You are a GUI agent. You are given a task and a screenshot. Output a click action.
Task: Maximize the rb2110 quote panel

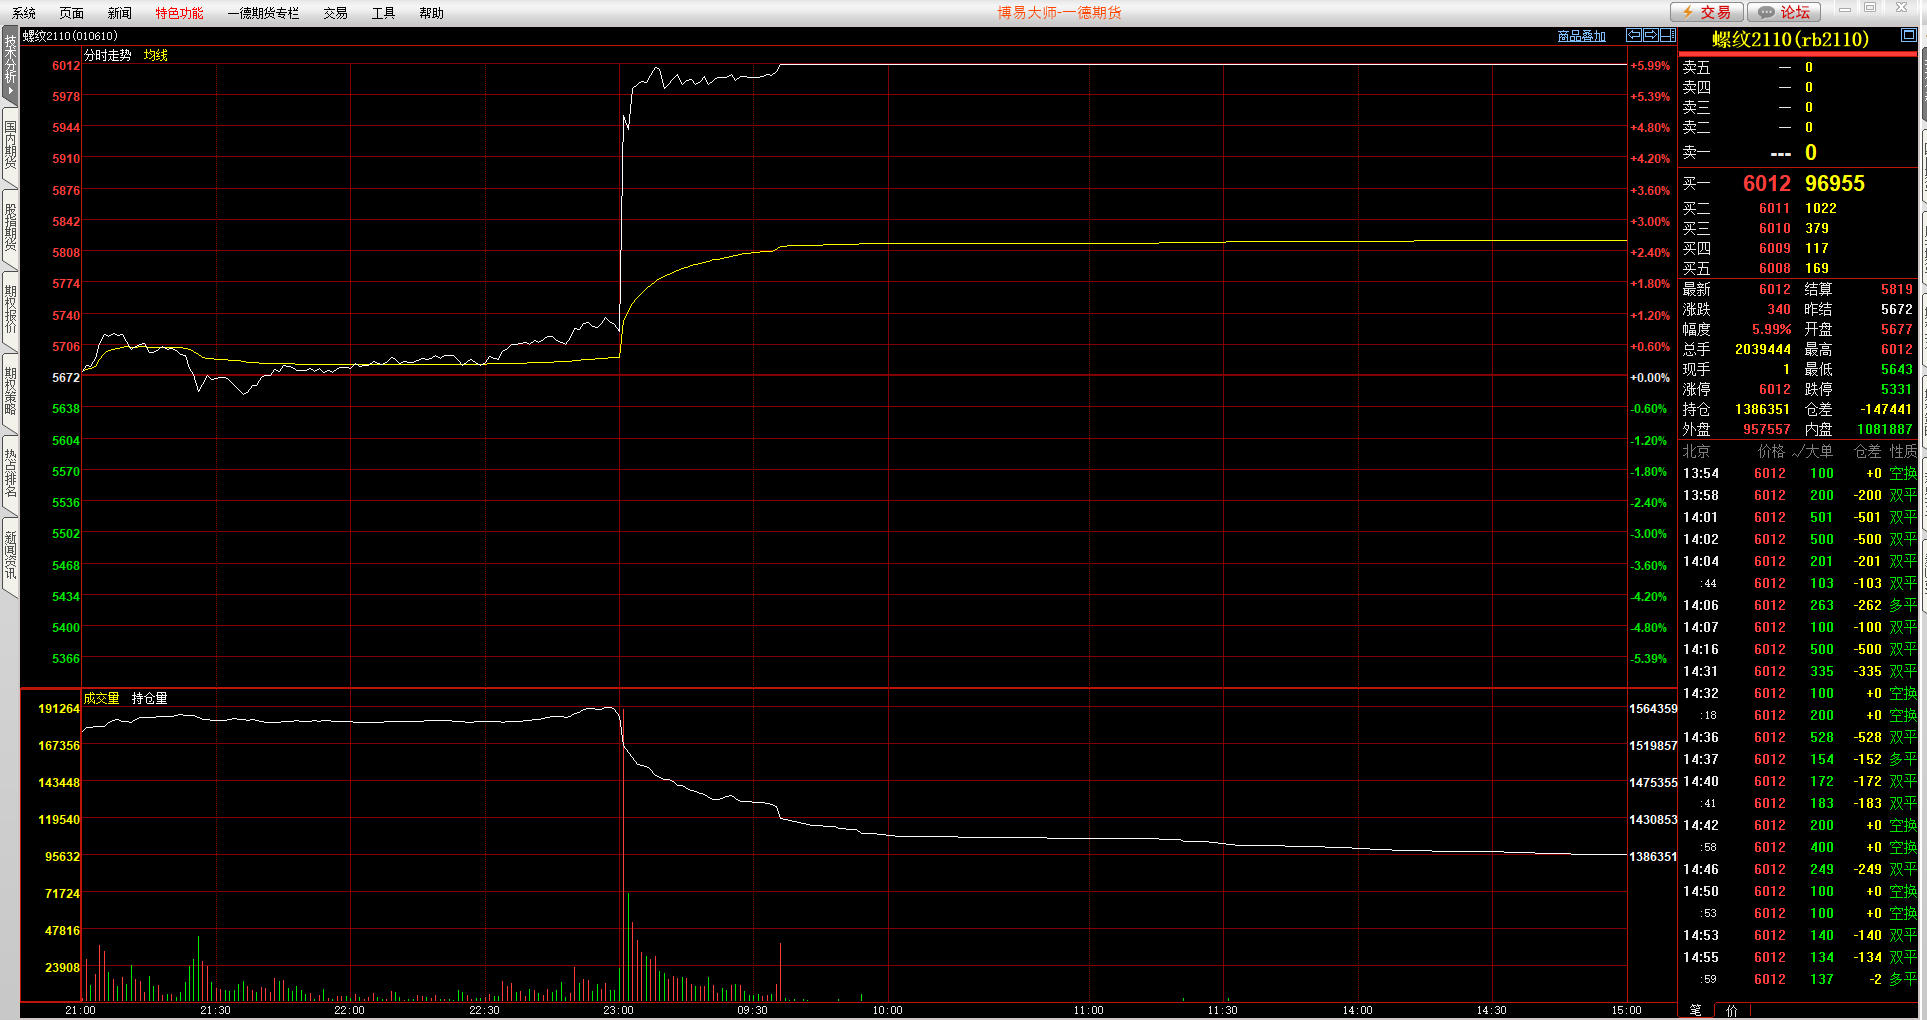(x=1908, y=35)
